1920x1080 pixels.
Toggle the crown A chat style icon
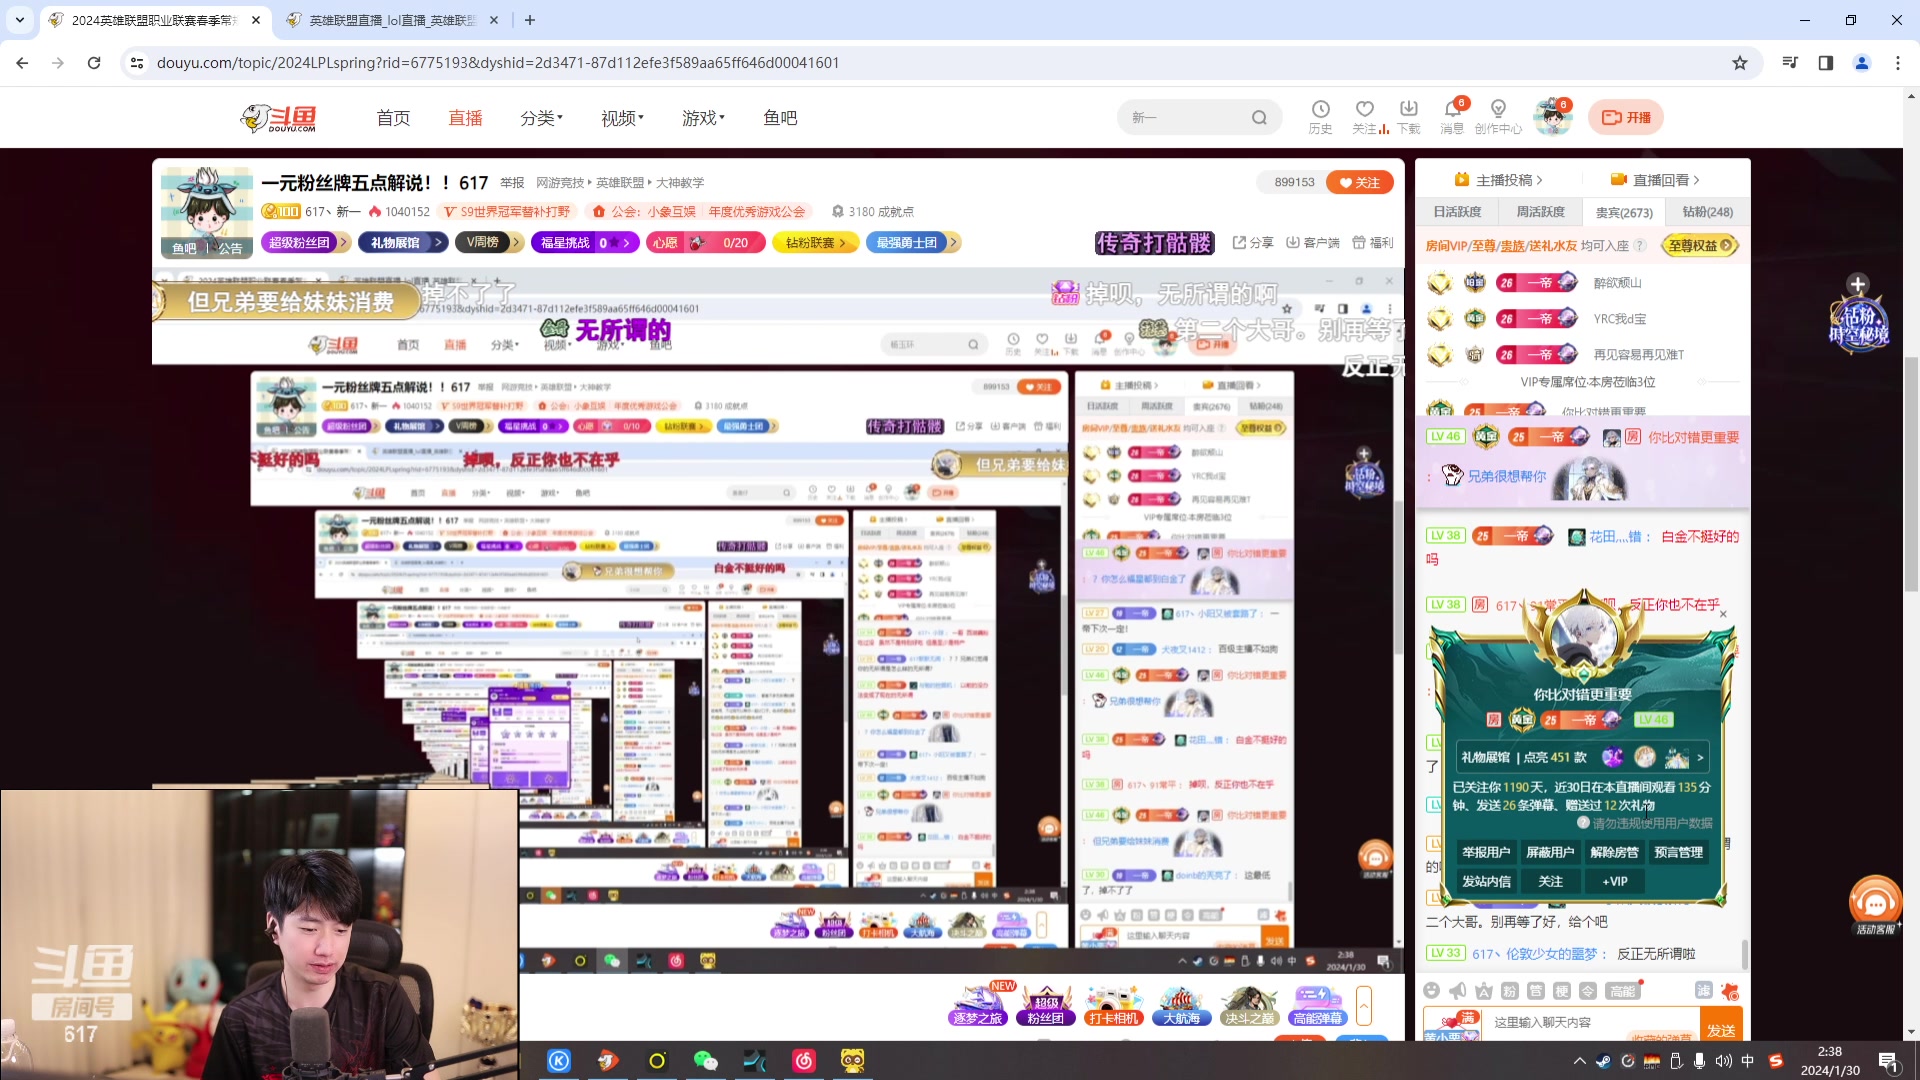point(1484,991)
